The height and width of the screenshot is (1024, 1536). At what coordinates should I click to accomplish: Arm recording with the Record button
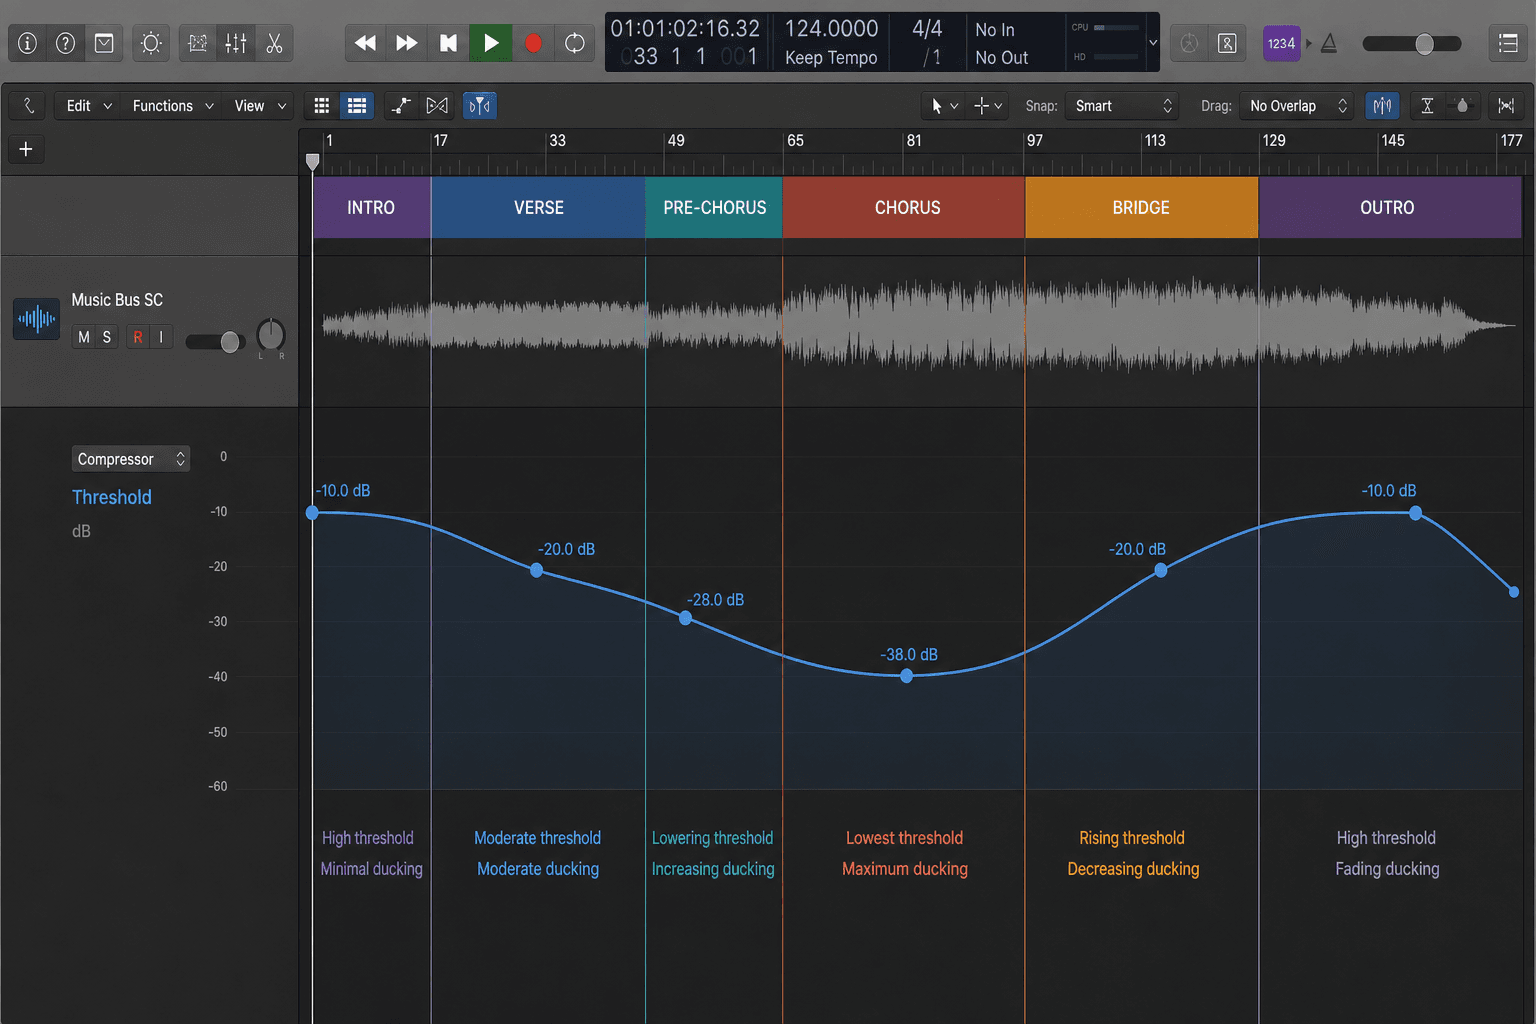point(533,43)
